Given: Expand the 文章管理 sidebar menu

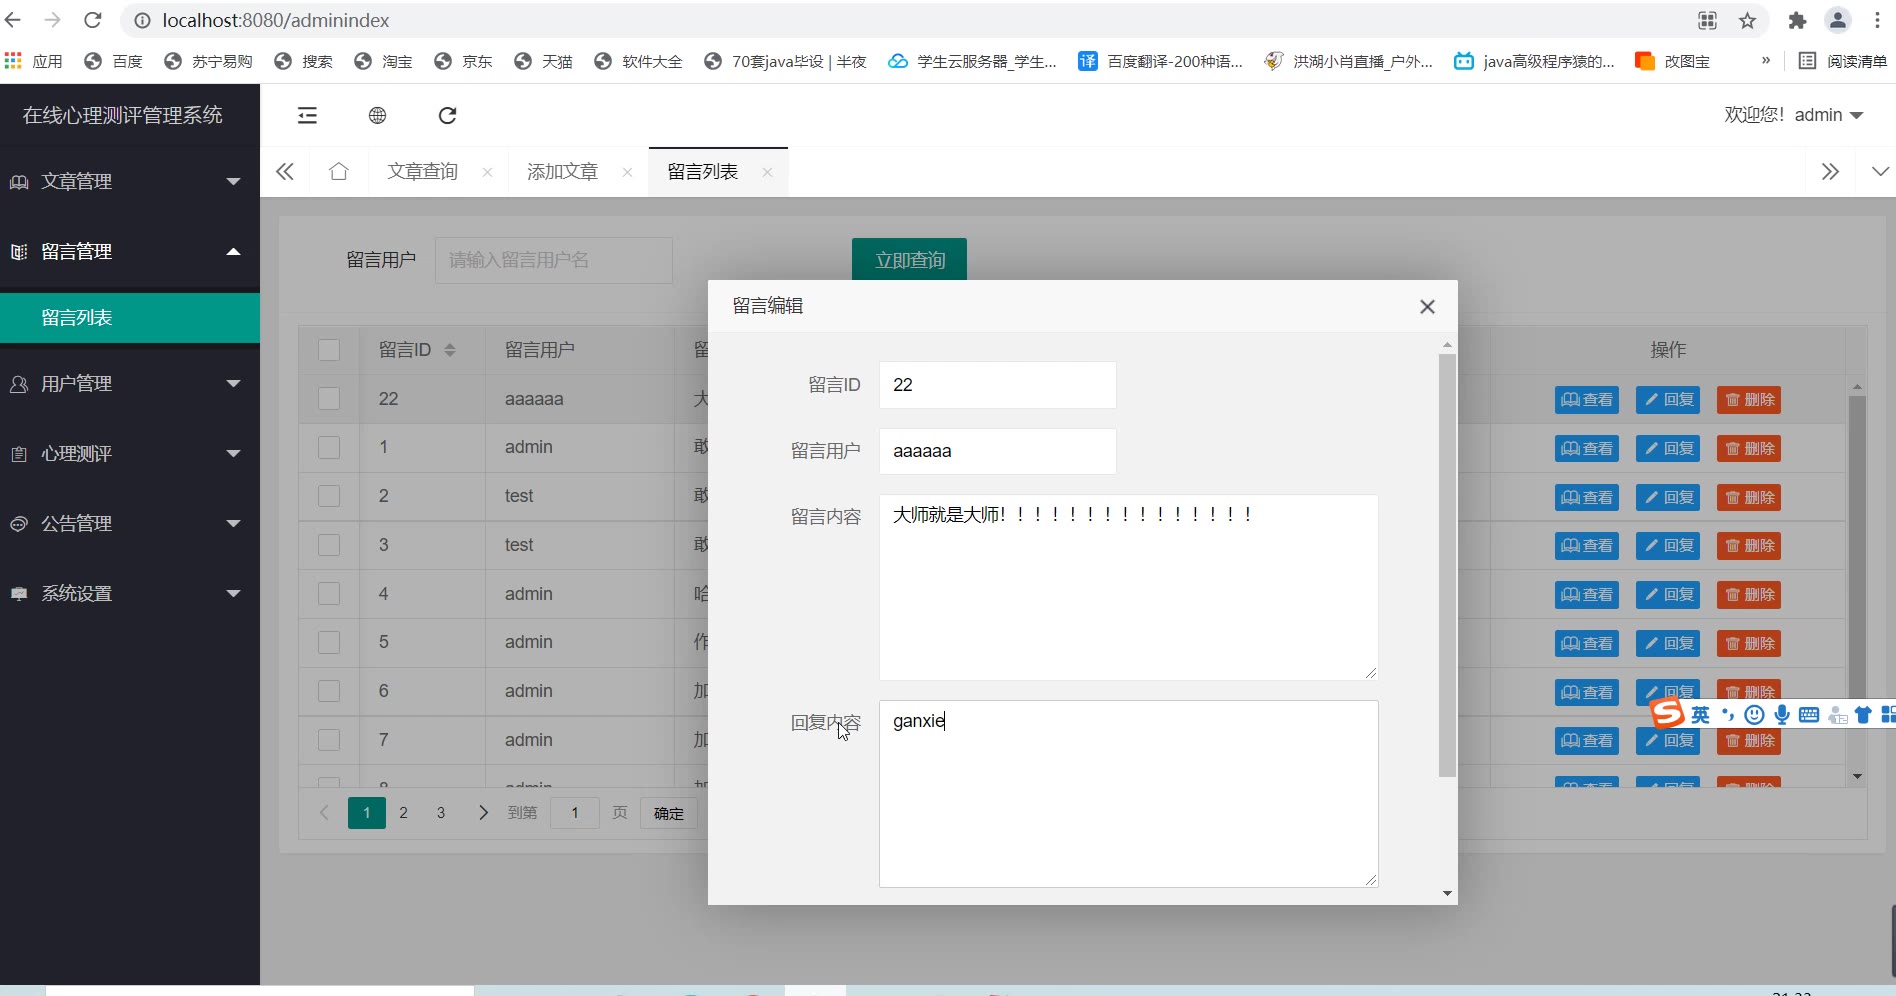Looking at the screenshot, I should 130,182.
